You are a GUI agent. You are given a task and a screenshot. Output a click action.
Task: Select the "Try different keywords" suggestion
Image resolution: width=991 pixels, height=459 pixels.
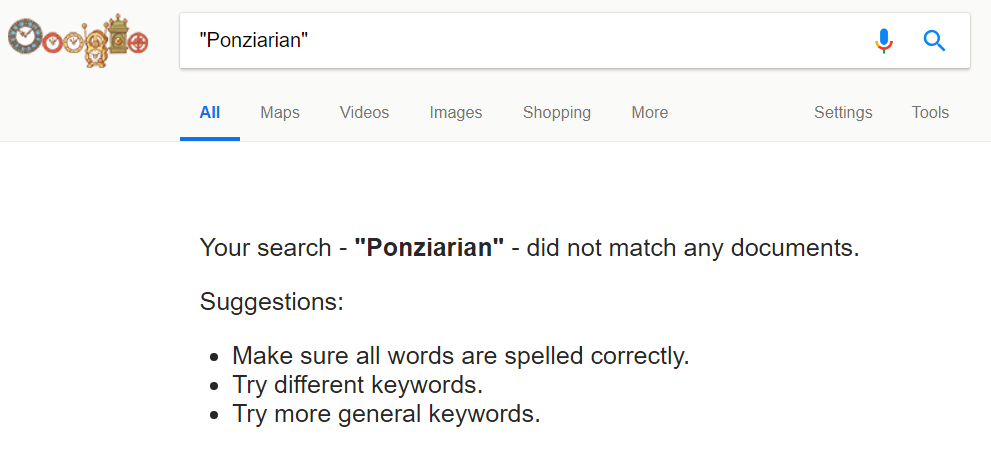pos(358,385)
